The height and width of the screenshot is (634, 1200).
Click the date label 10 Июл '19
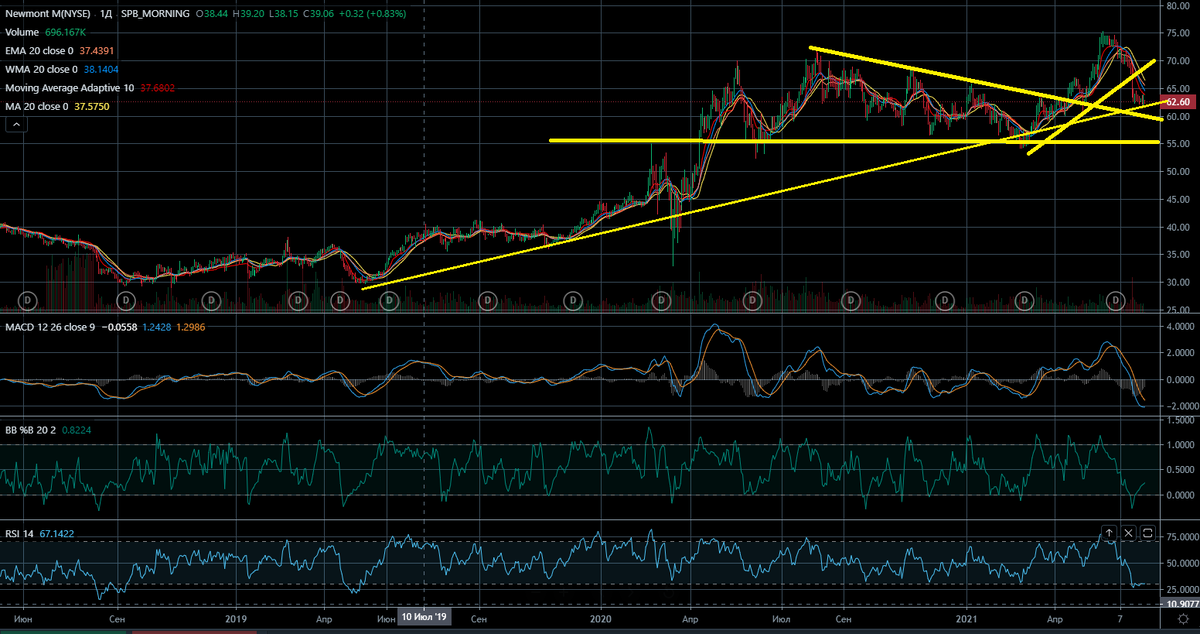click(426, 619)
